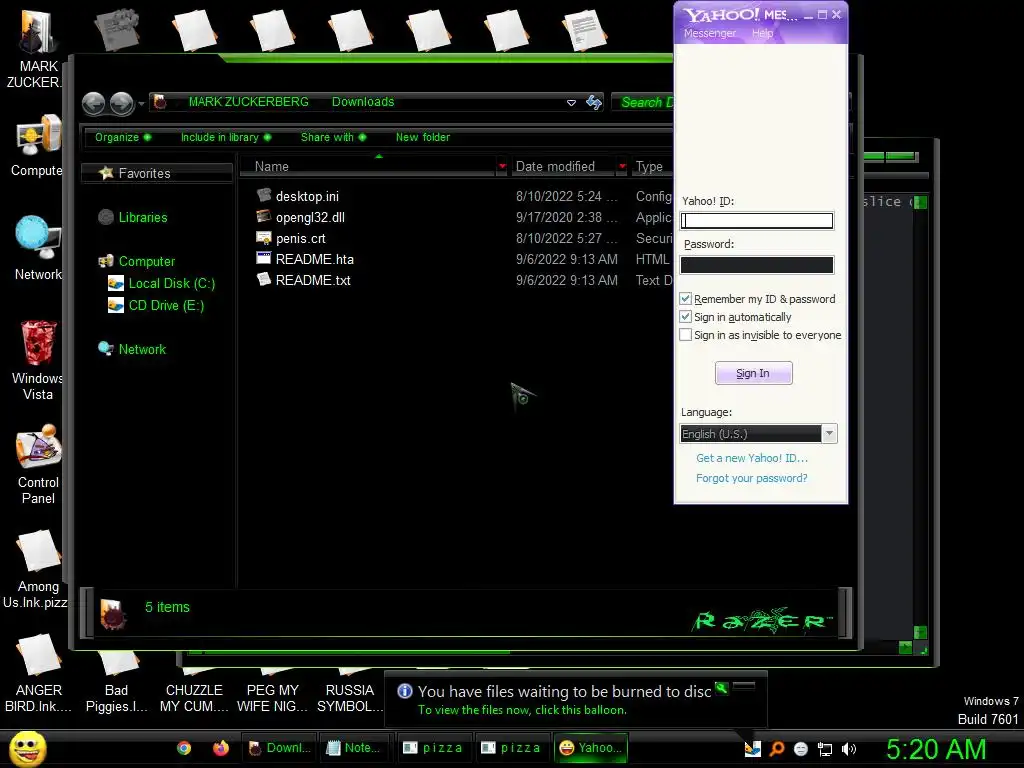Open Windows Vista recycle bin desktop icon
The width and height of the screenshot is (1024, 768).
[38, 360]
